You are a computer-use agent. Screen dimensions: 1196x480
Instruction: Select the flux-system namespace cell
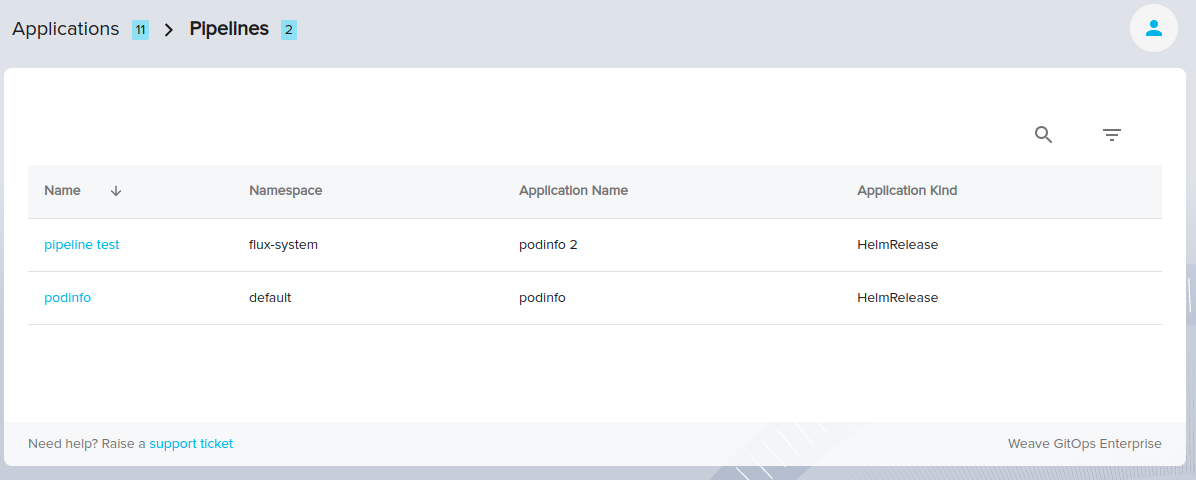pyautogui.click(x=284, y=245)
